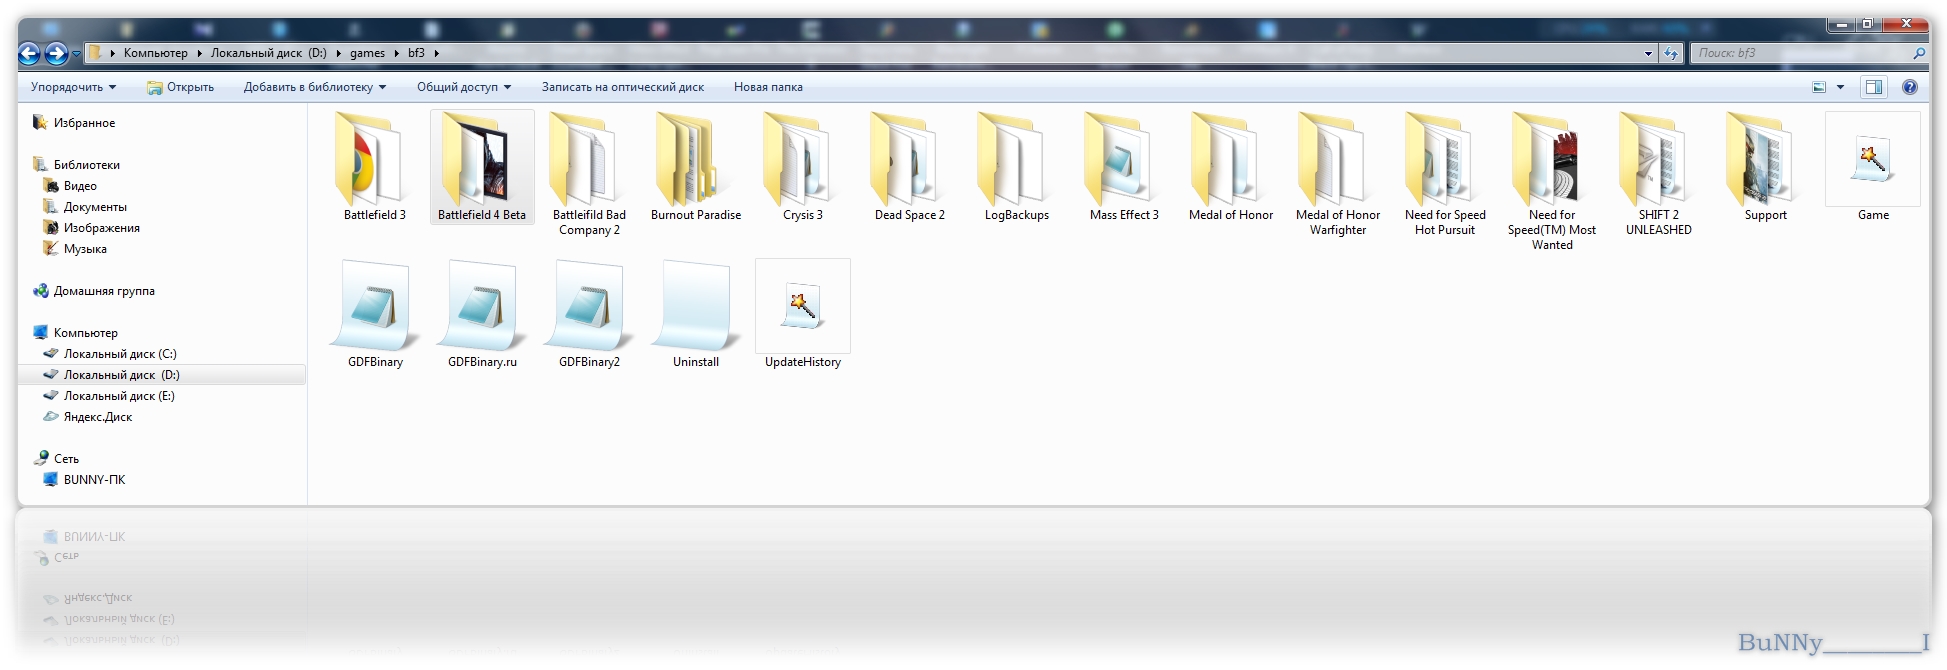Viewport: 1947px width, 670px height.
Task: Open the Battlefield 3 folder
Action: click(375, 167)
